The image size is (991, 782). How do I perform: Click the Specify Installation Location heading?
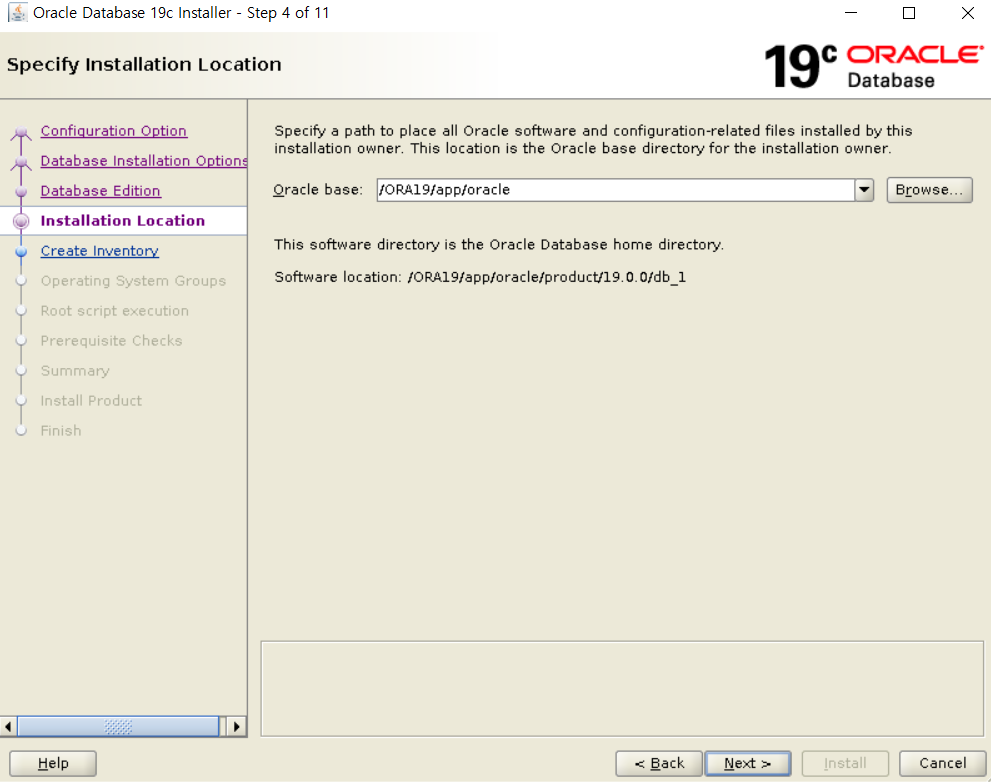click(x=144, y=64)
